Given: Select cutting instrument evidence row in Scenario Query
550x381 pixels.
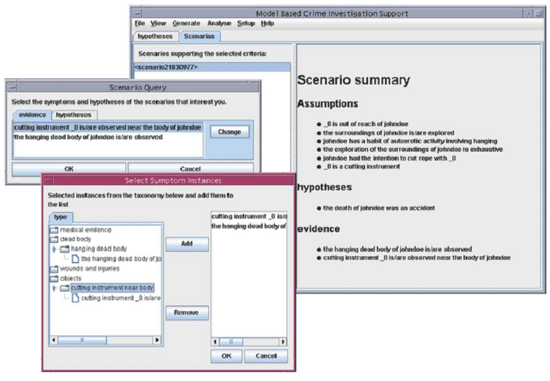Looking at the screenshot, I should [x=108, y=127].
